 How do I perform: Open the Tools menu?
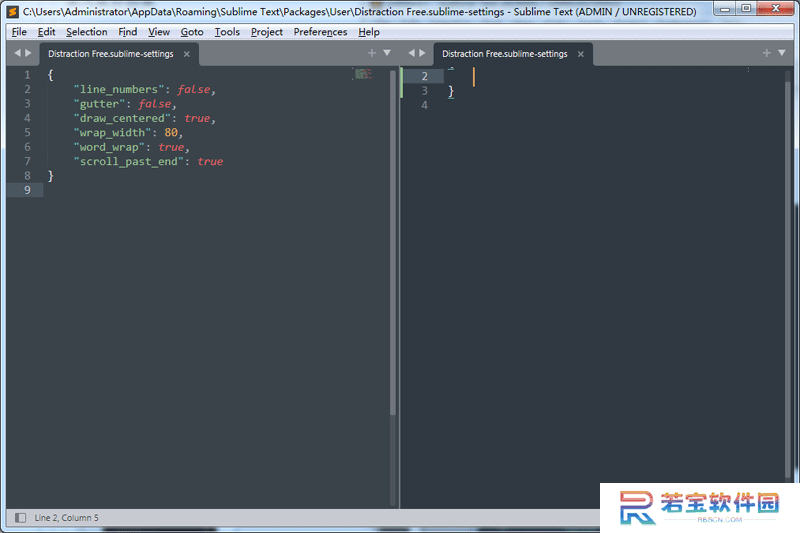pyautogui.click(x=227, y=32)
